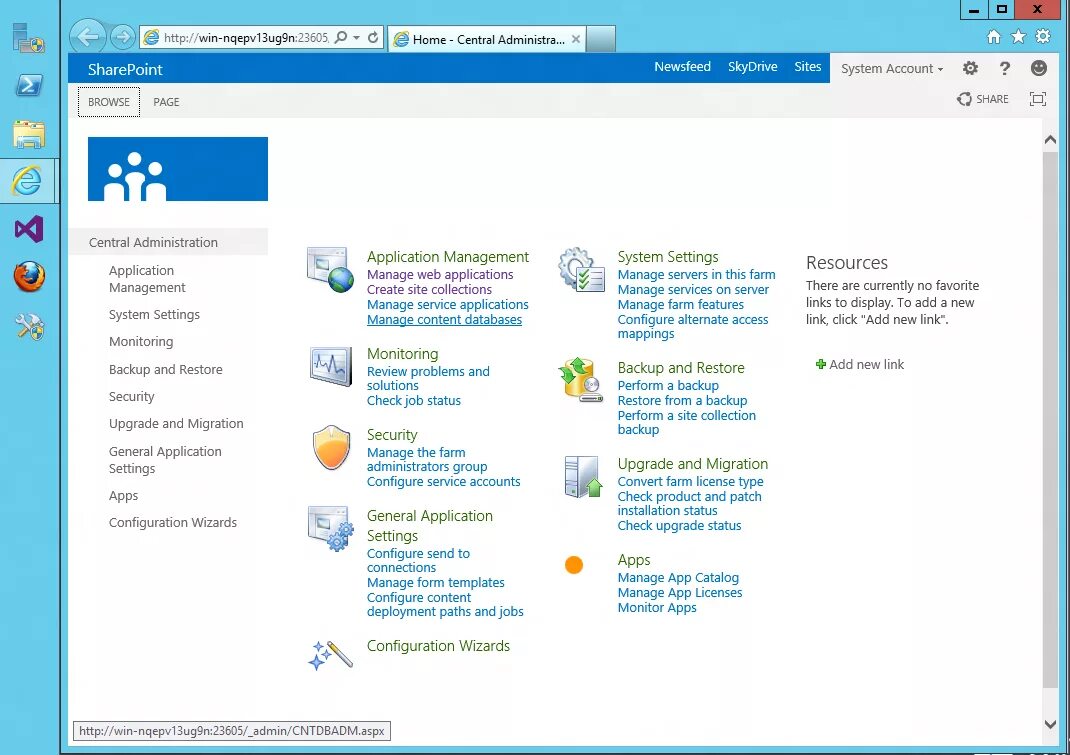
Task: Open Manage App Catalog link
Action: click(678, 578)
